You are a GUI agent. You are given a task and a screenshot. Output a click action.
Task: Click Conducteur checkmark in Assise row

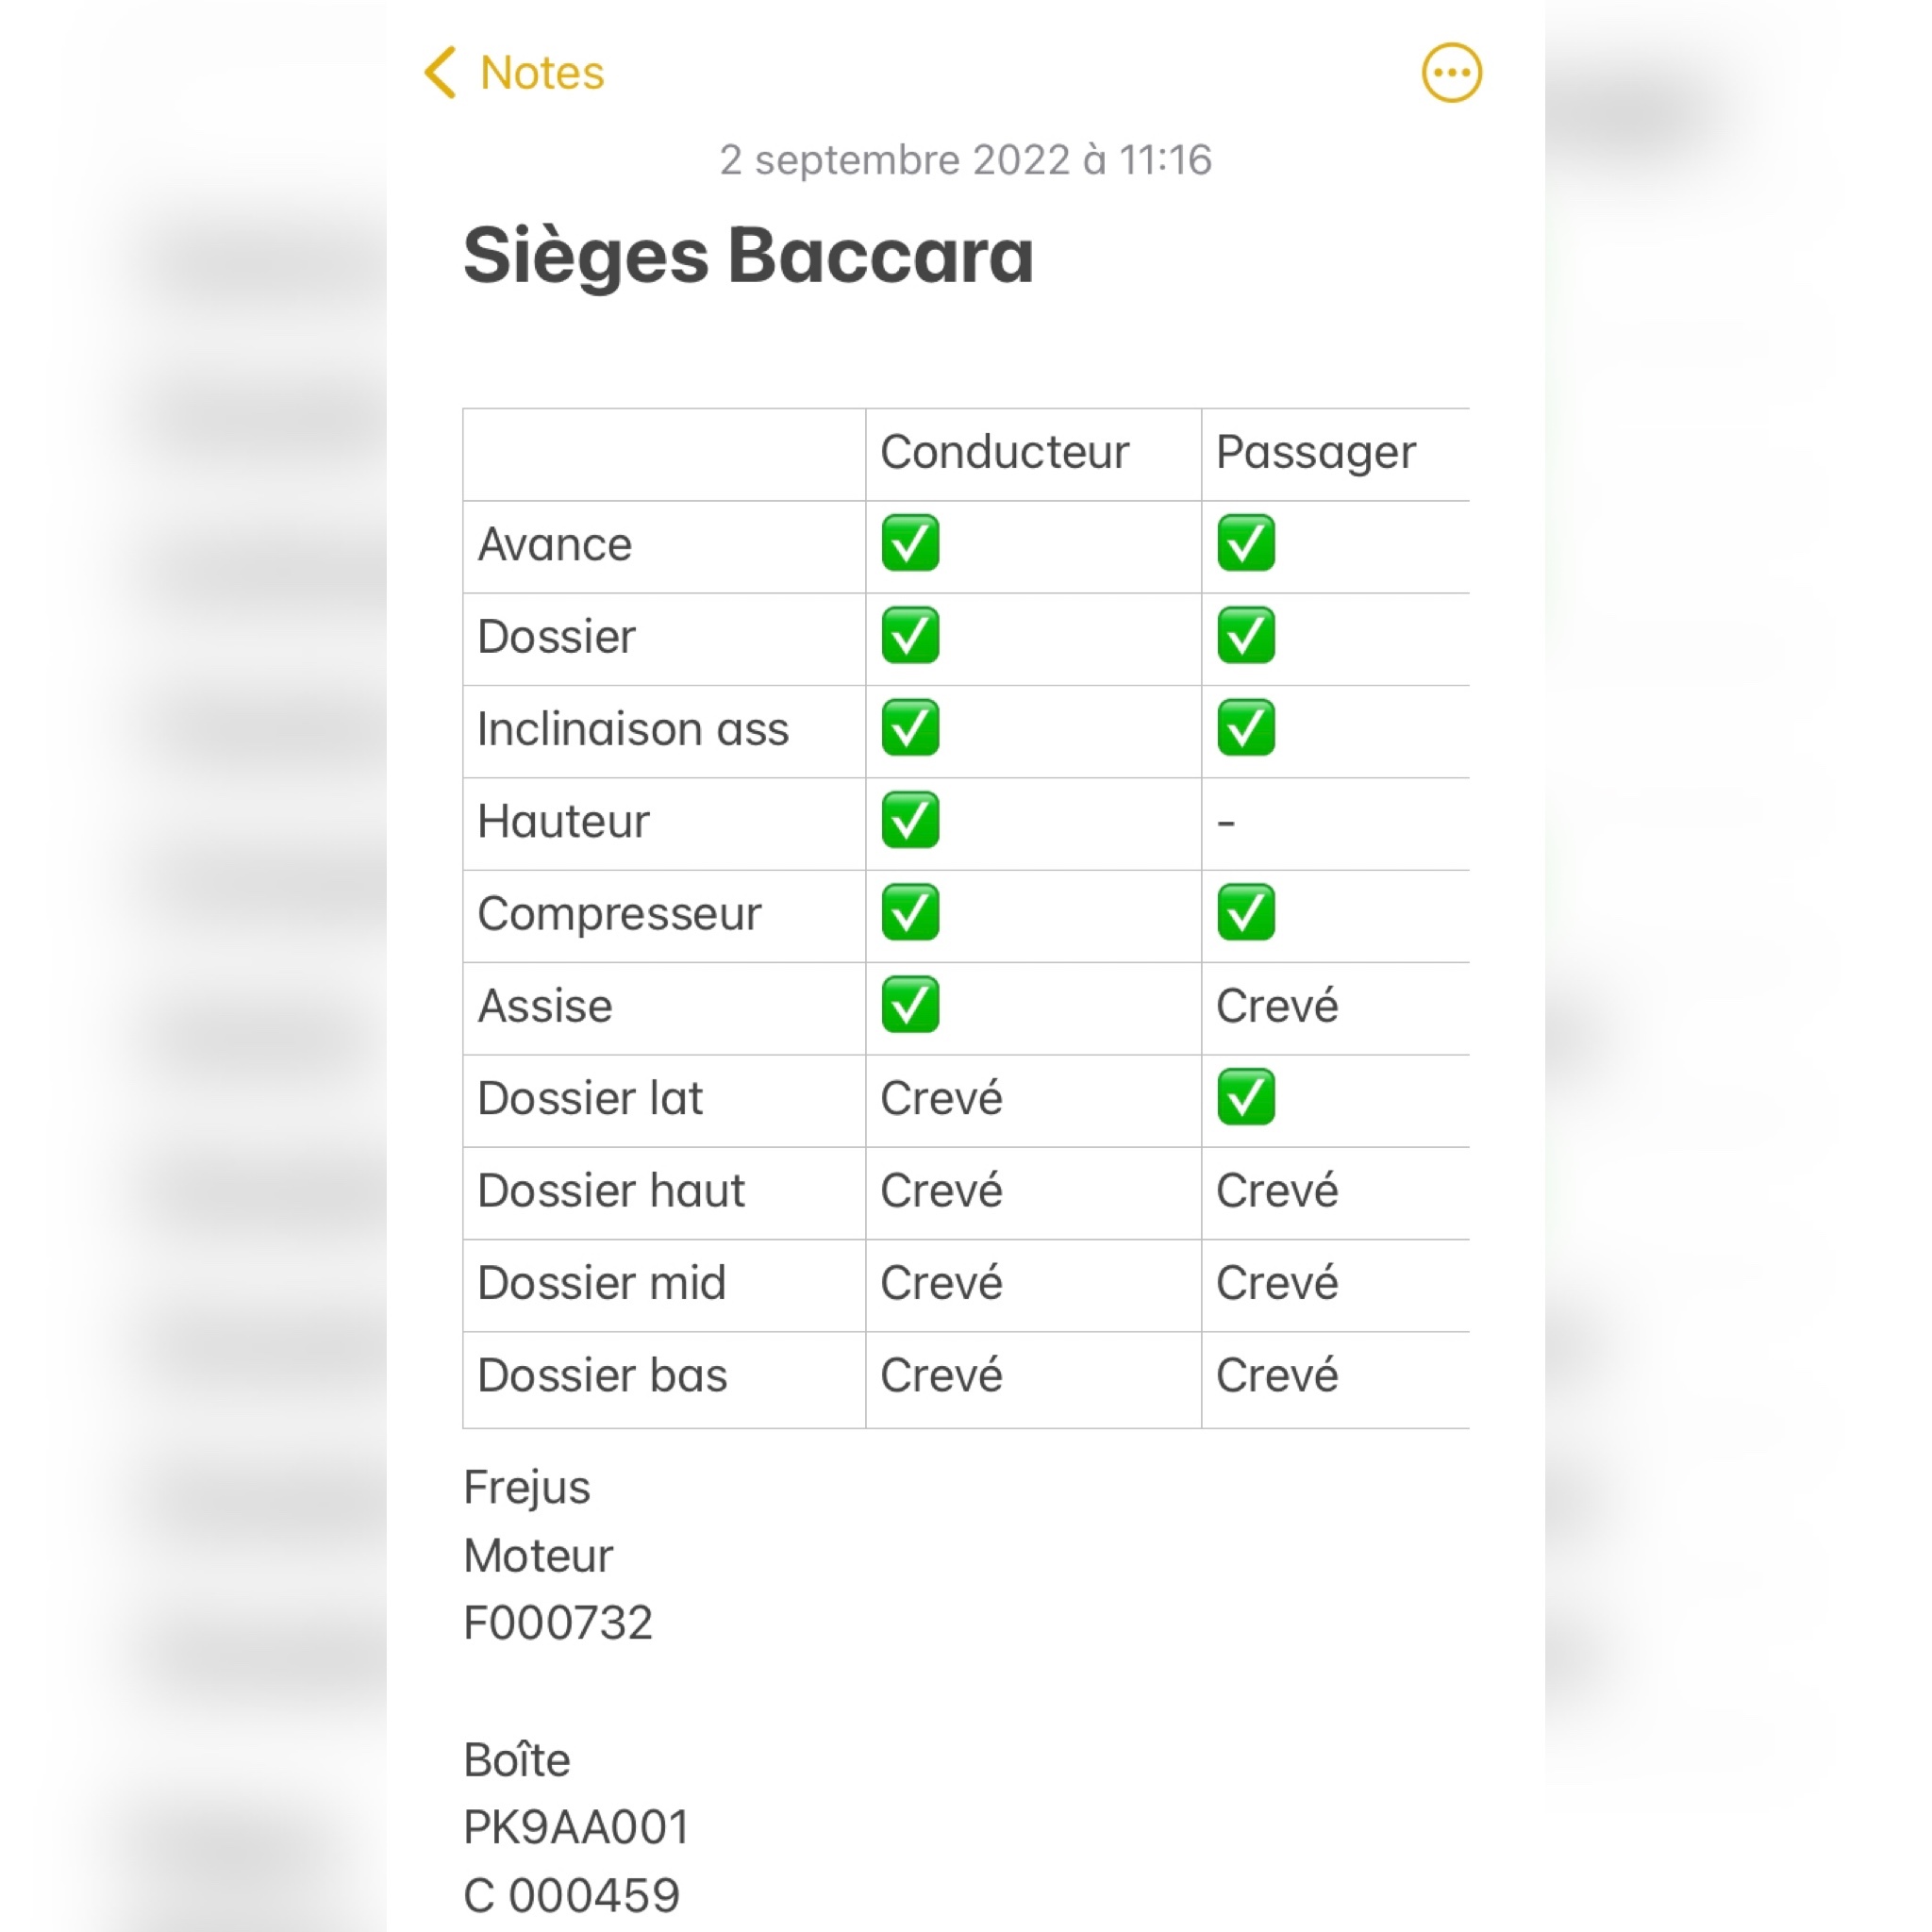point(910,1005)
